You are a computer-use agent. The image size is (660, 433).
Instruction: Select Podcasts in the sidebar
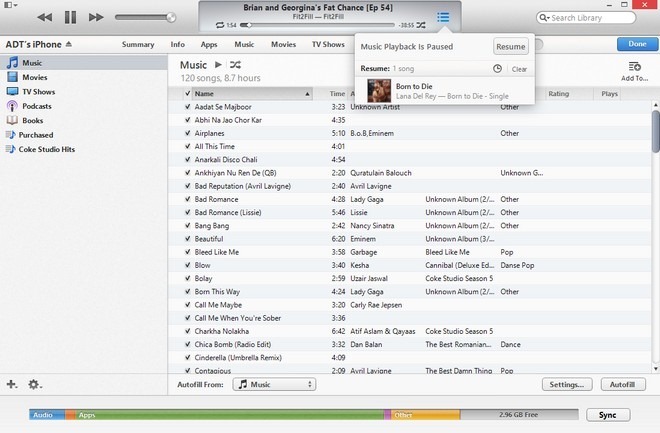pos(84,106)
